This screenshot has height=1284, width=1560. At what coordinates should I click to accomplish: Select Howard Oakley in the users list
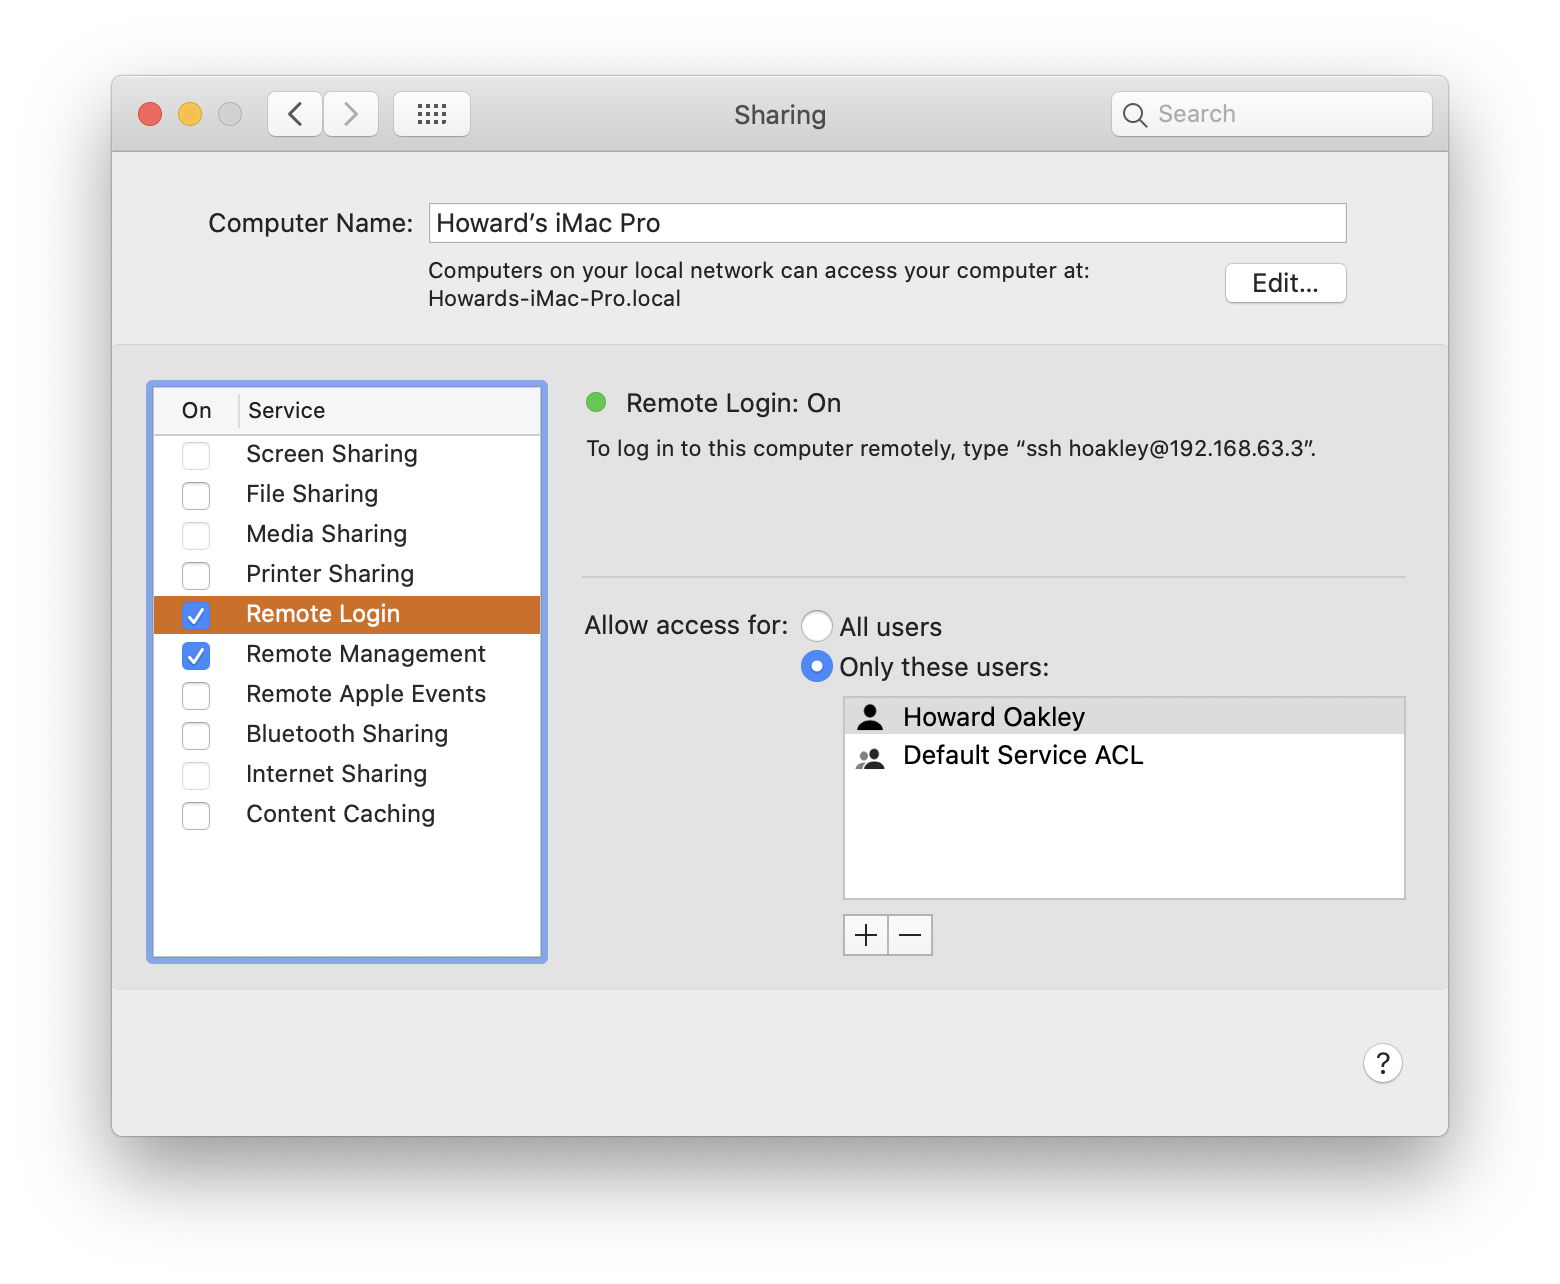pos(993,717)
